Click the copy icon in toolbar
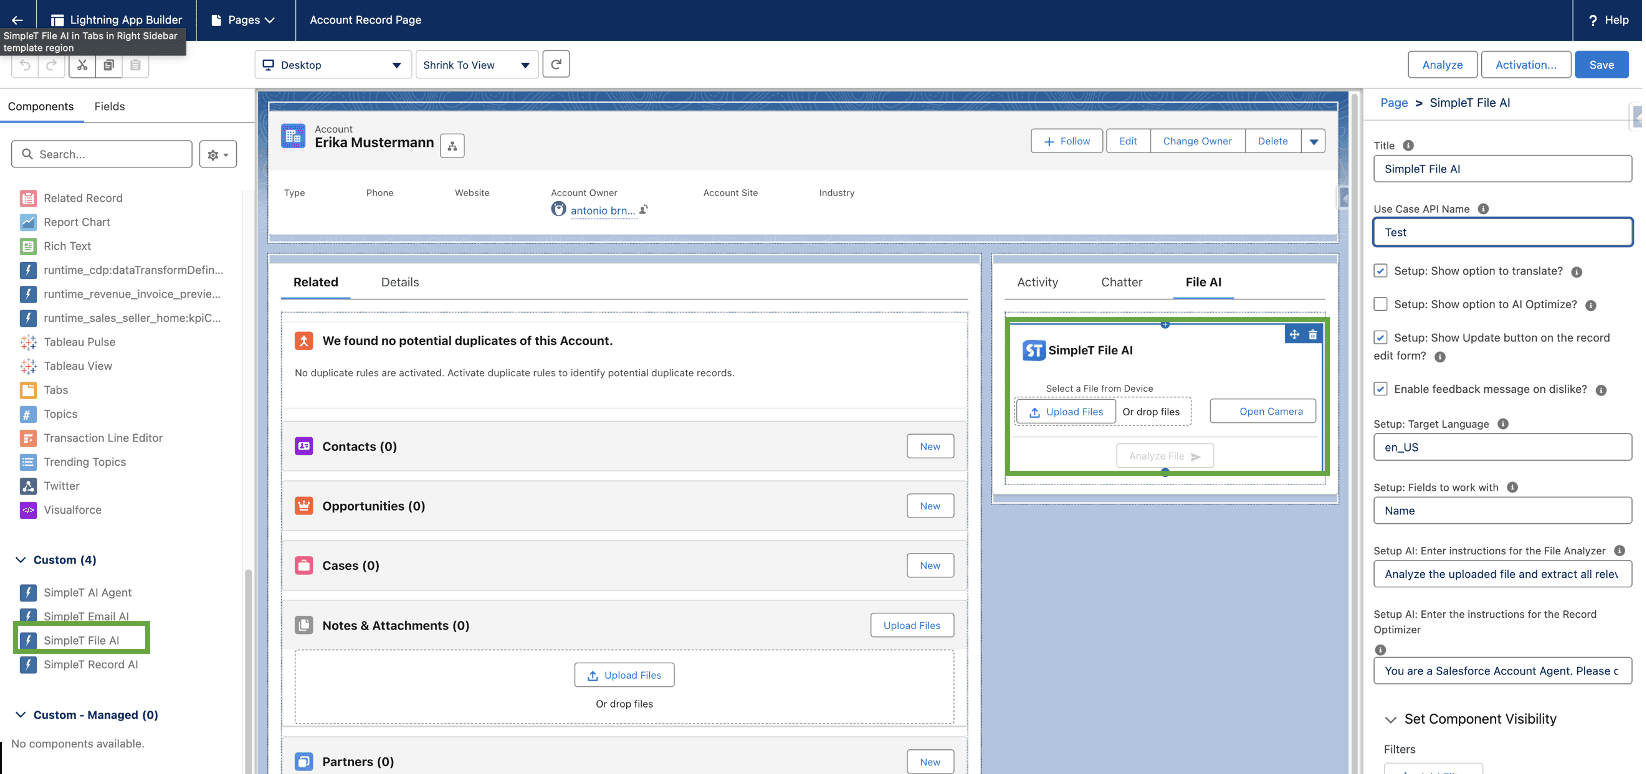 109,65
